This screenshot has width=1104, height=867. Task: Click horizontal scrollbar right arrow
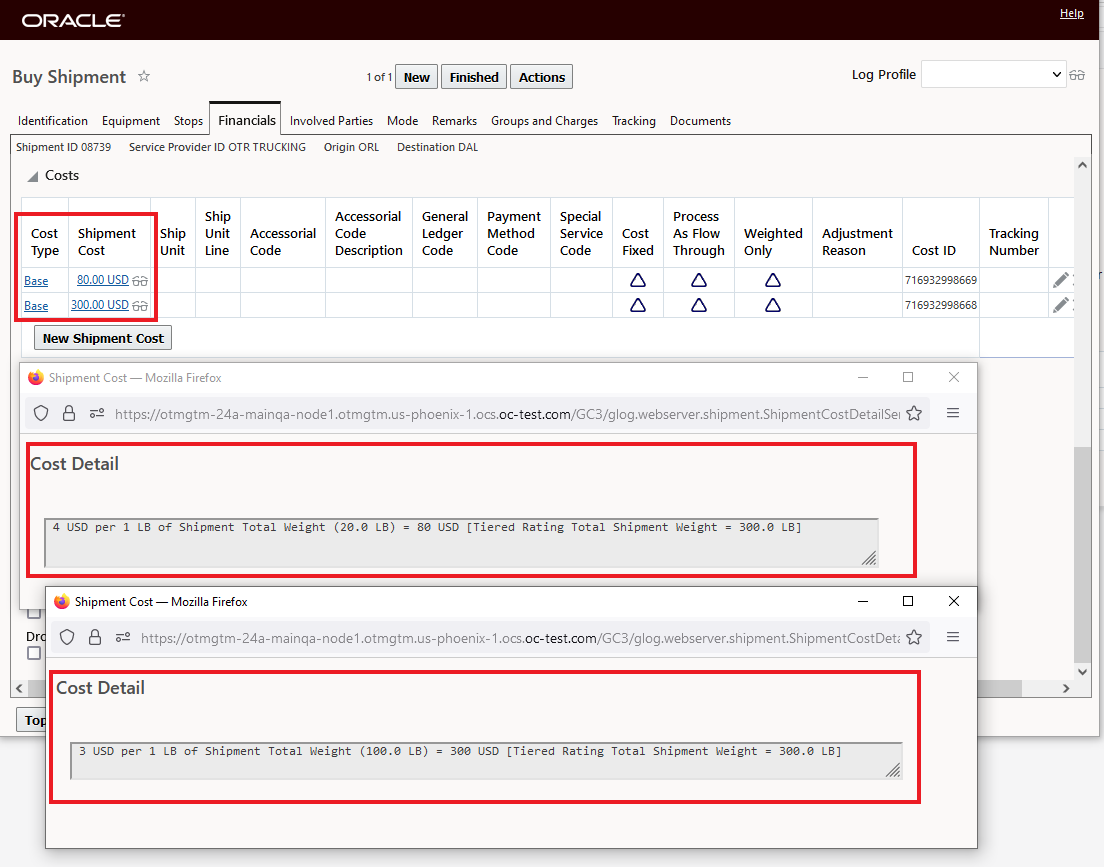[x=1066, y=688]
